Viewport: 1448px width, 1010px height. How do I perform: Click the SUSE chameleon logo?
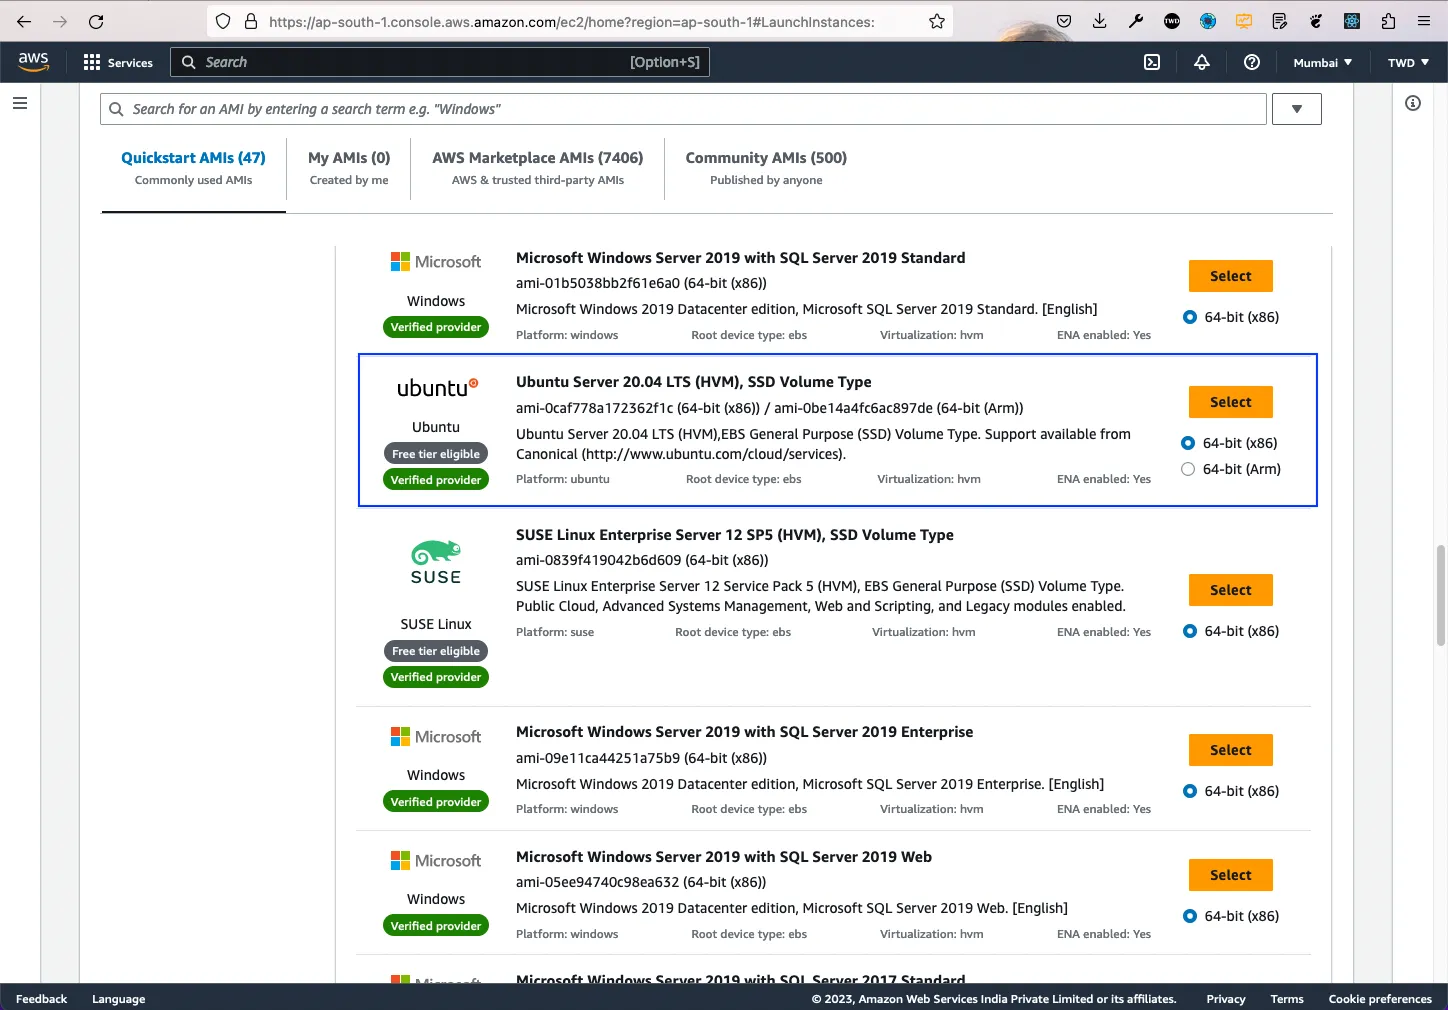point(436,563)
